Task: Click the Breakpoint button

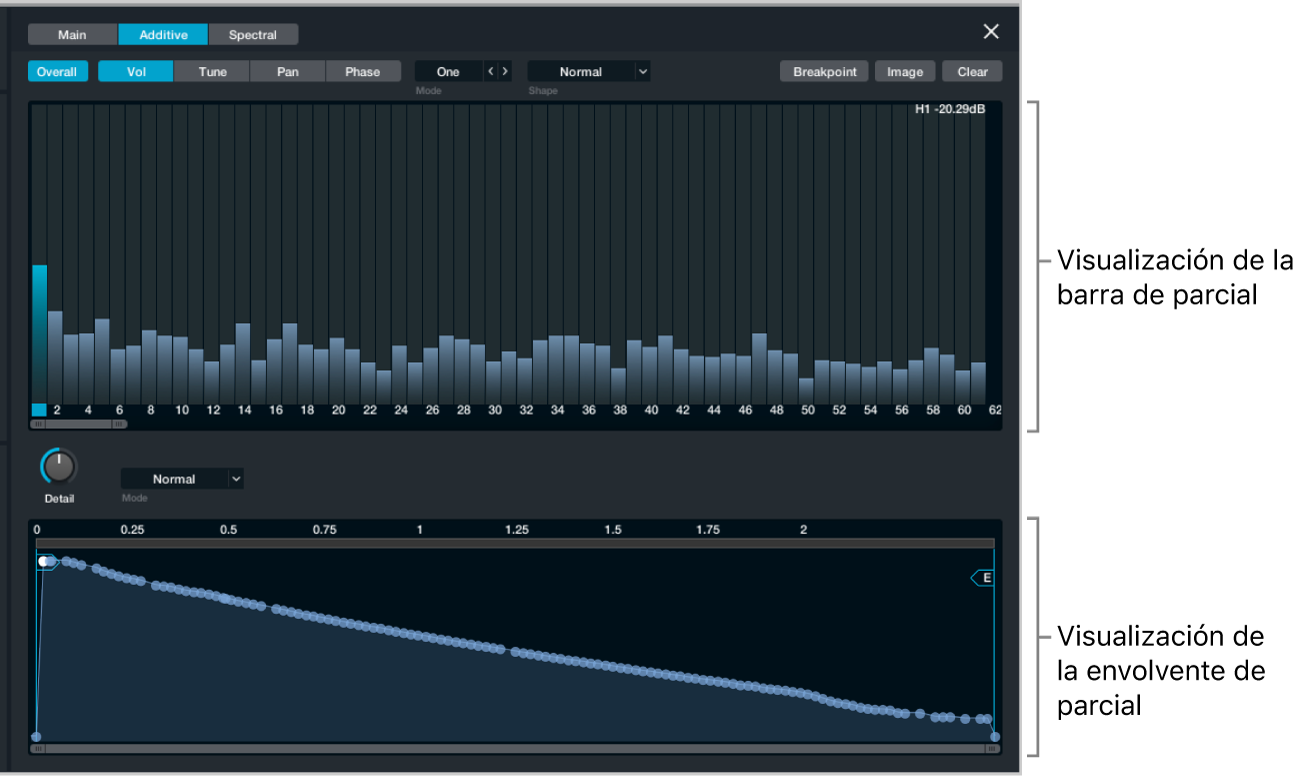Action: (825, 72)
